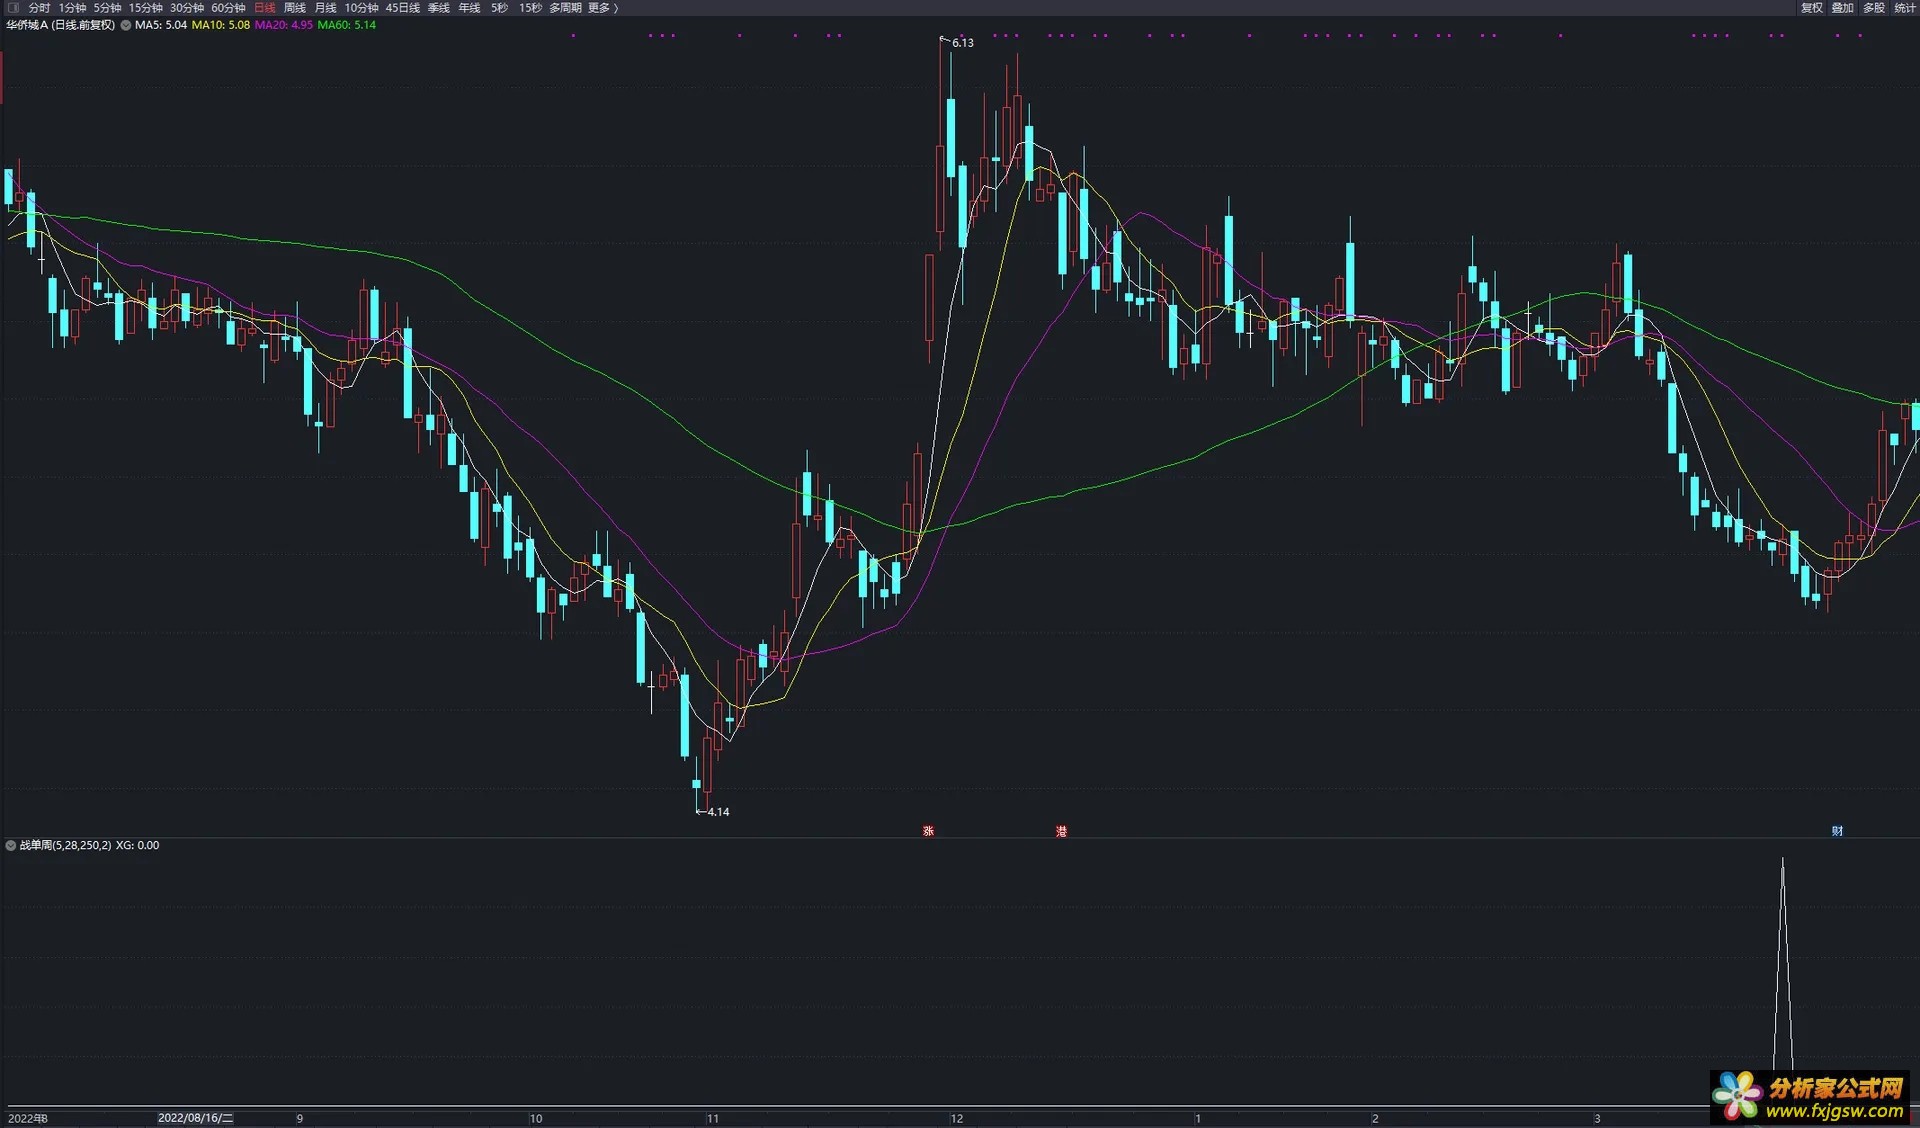This screenshot has height=1128, width=1920.
Task: Select the 15分钟 period
Action: (x=145, y=8)
